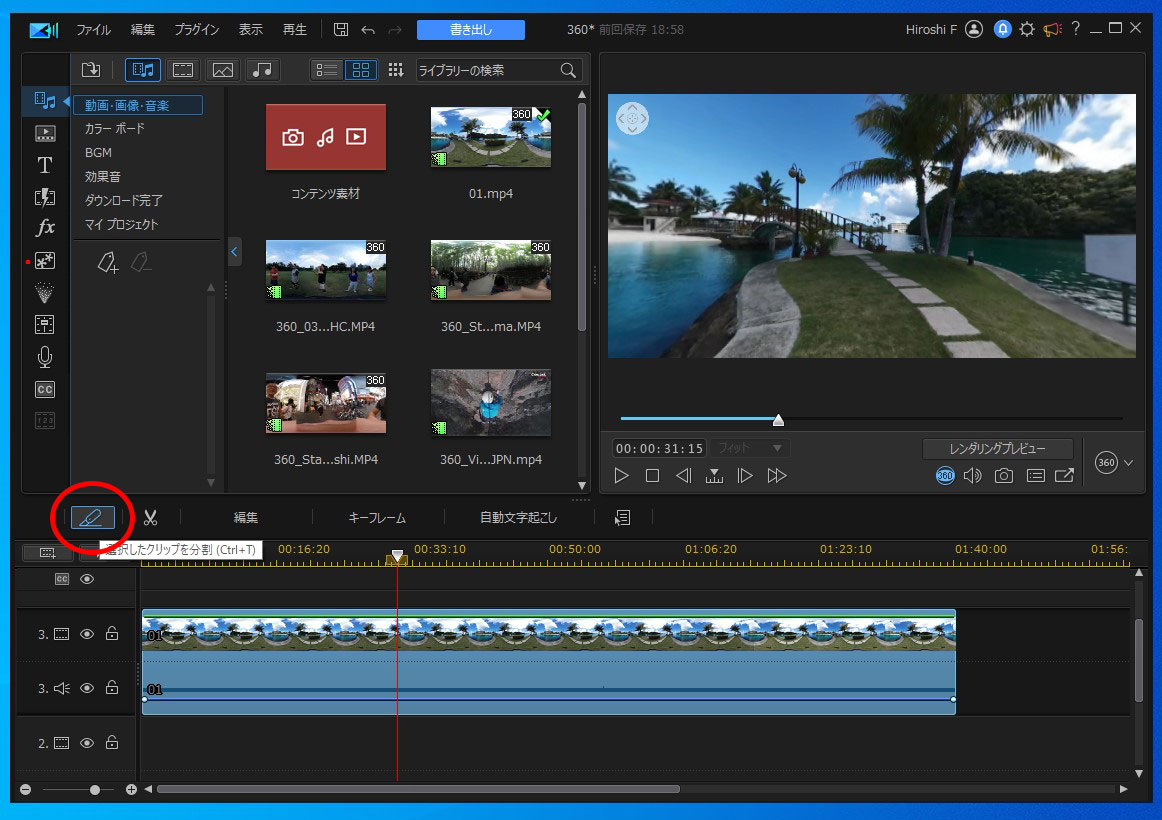Take a snapshot with camera icon

pyautogui.click(x=1003, y=476)
